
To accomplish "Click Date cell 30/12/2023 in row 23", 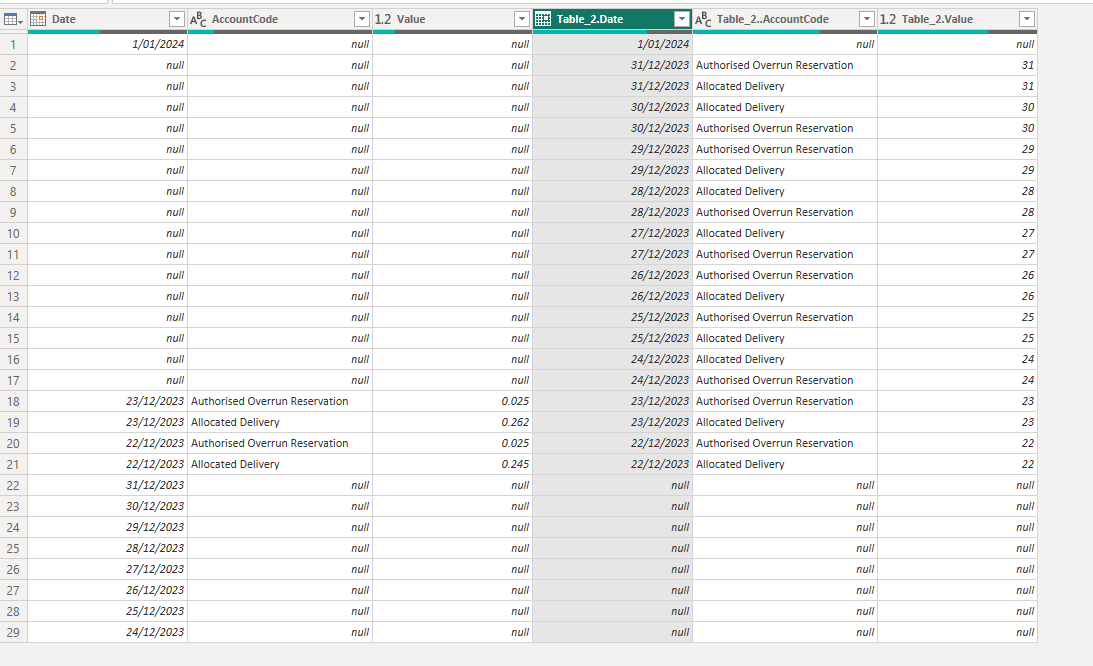I will click(x=107, y=506).
